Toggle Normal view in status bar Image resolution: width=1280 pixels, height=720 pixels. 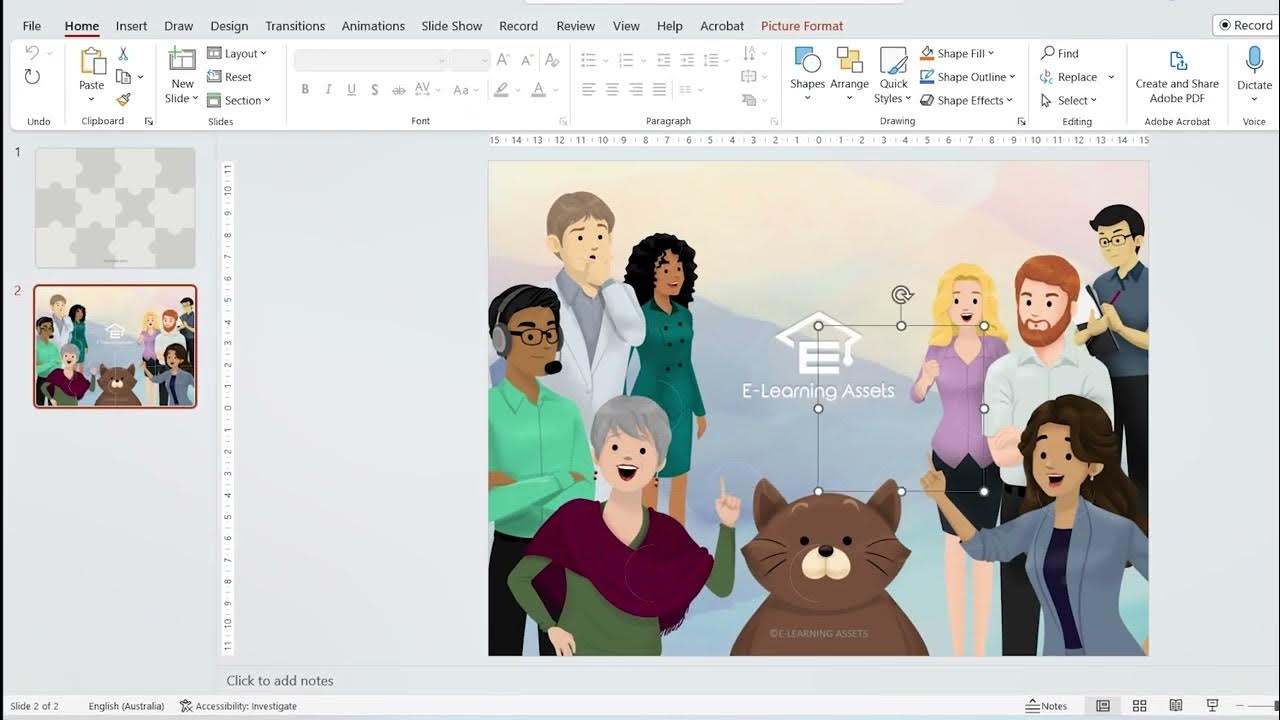(x=1102, y=706)
